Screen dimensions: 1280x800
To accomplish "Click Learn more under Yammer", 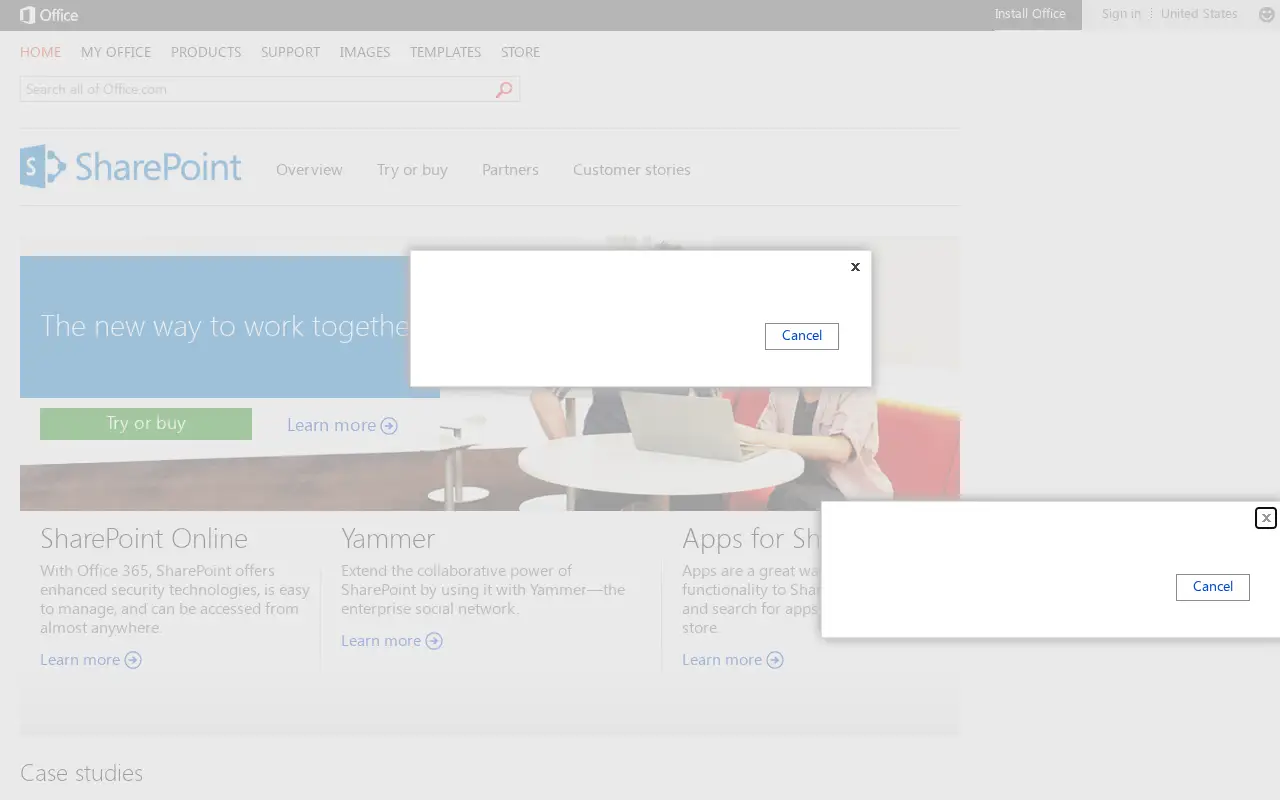I will pos(392,641).
